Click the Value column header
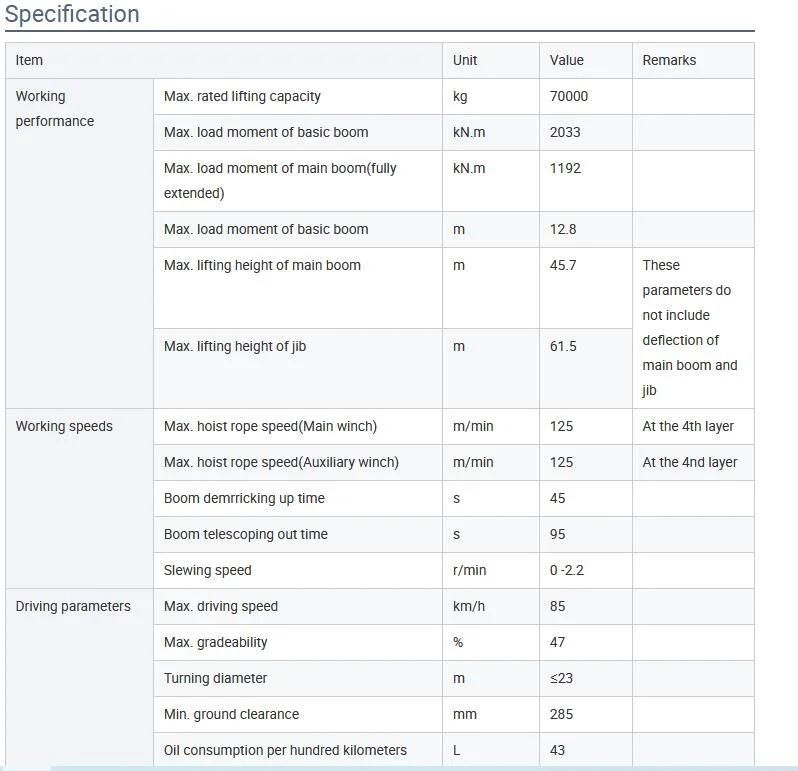 (x=586, y=61)
